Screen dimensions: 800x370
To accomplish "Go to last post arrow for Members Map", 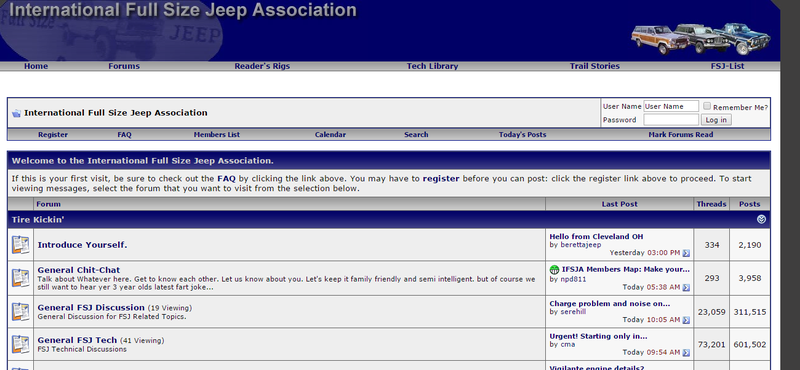I will click(686, 288).
